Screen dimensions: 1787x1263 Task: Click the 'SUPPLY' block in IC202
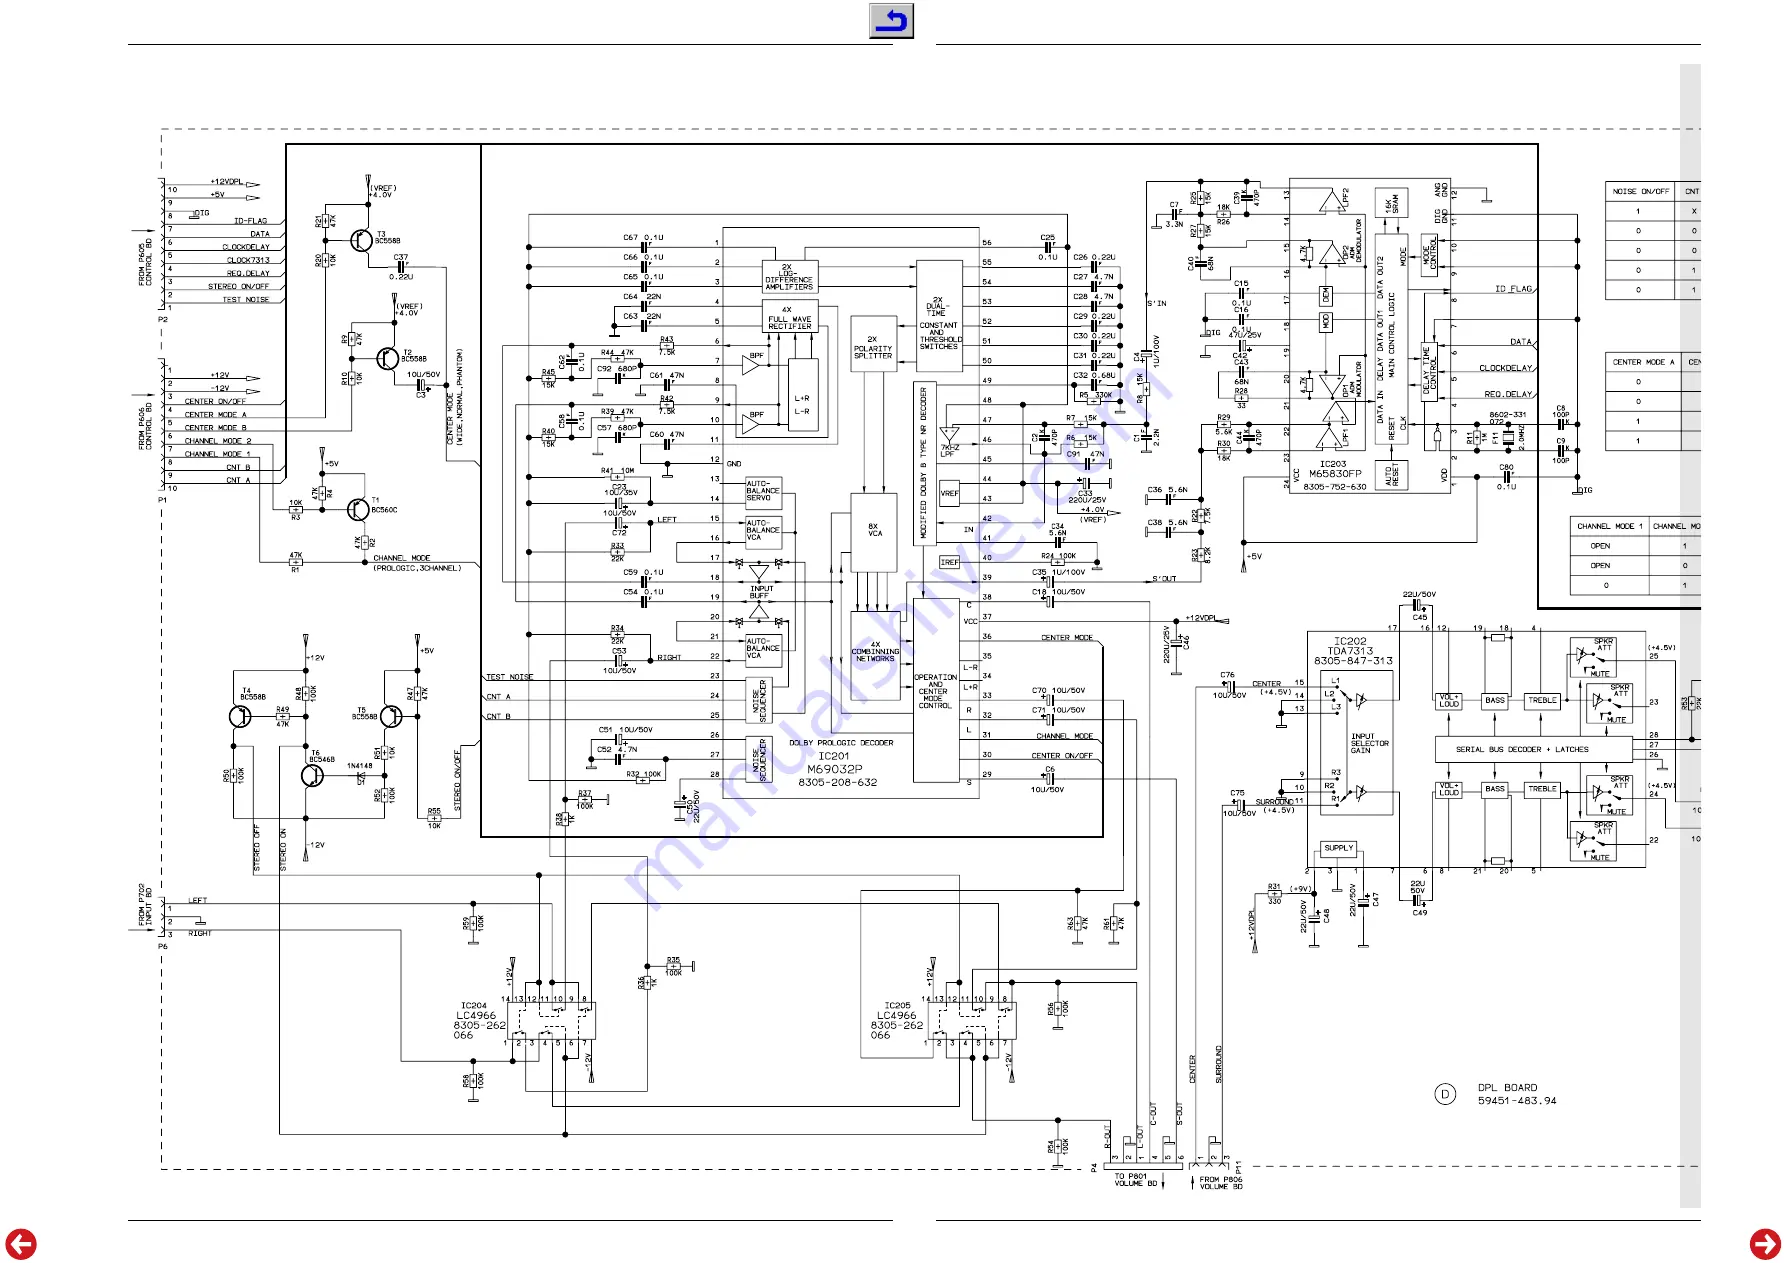point(1338,848)
